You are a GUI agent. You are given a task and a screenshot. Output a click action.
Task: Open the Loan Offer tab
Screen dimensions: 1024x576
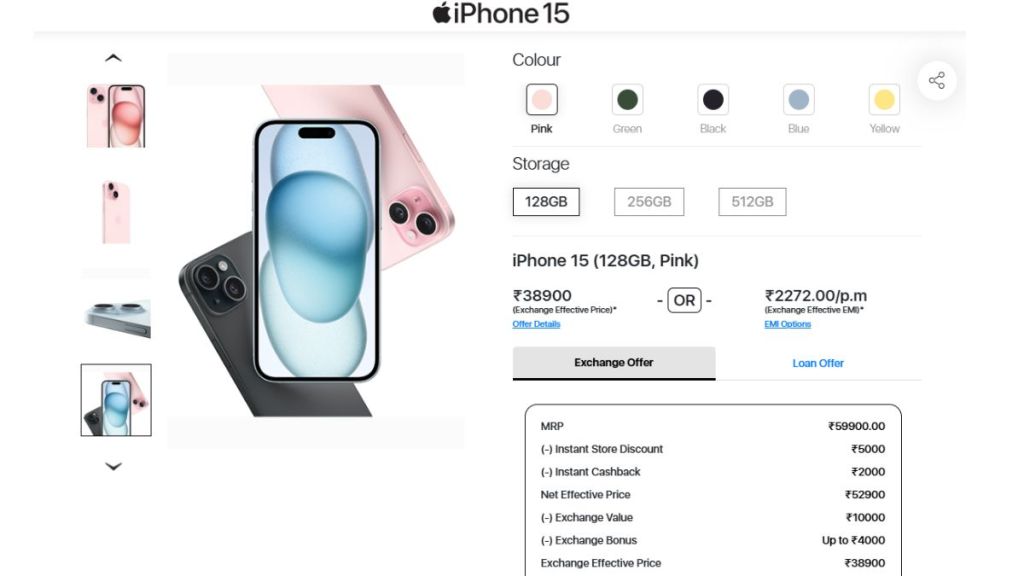click(818, 363)
